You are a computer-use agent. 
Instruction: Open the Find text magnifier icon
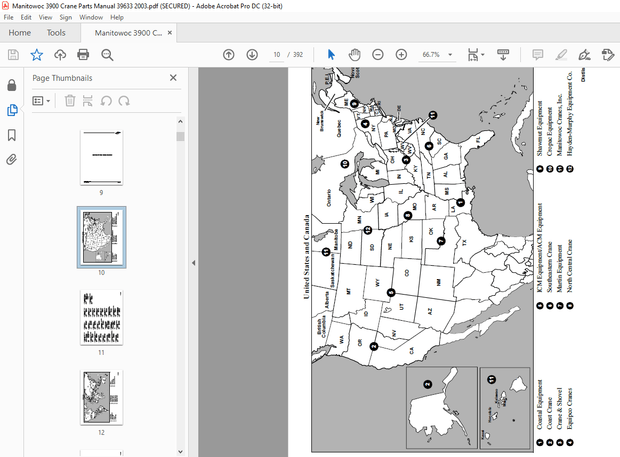tap(107, 55)
